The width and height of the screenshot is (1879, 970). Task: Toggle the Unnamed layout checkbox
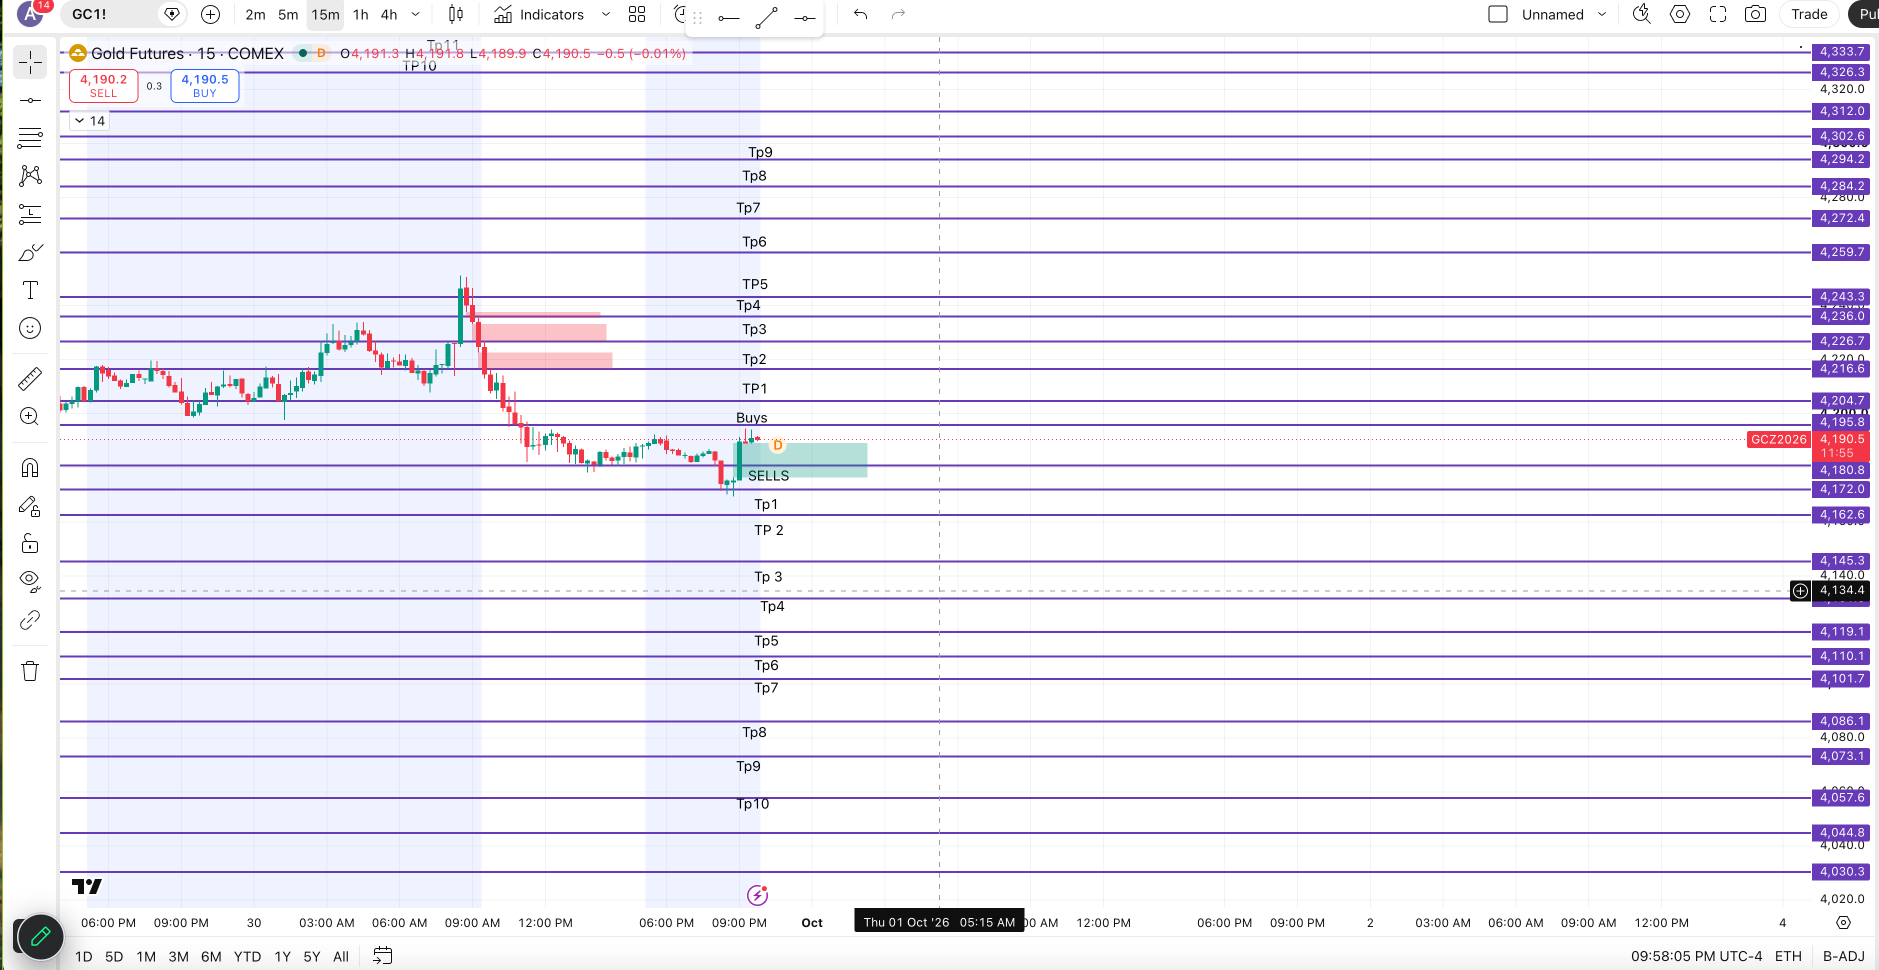pyautogui.click(x=1498, y=14)
